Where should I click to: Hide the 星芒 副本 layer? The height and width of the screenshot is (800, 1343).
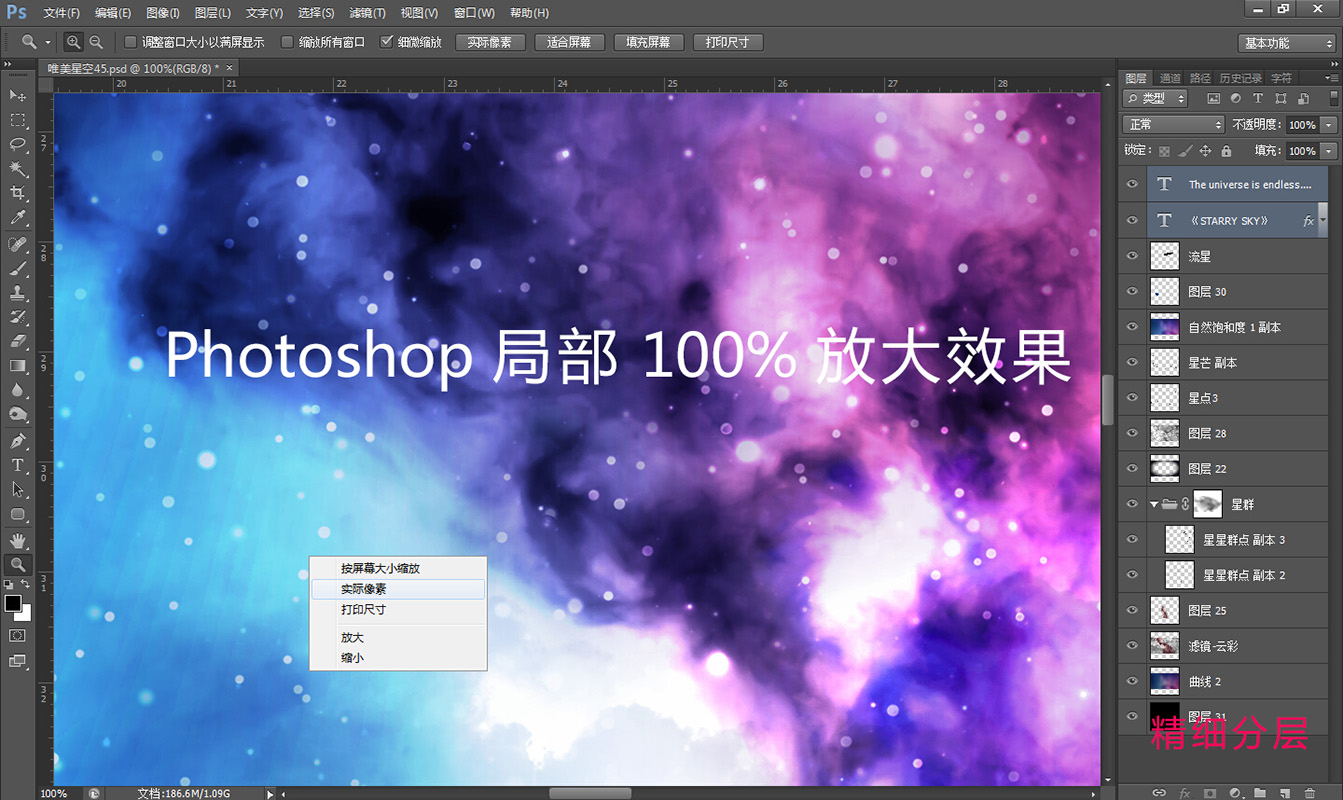(x=1132, y=362)
